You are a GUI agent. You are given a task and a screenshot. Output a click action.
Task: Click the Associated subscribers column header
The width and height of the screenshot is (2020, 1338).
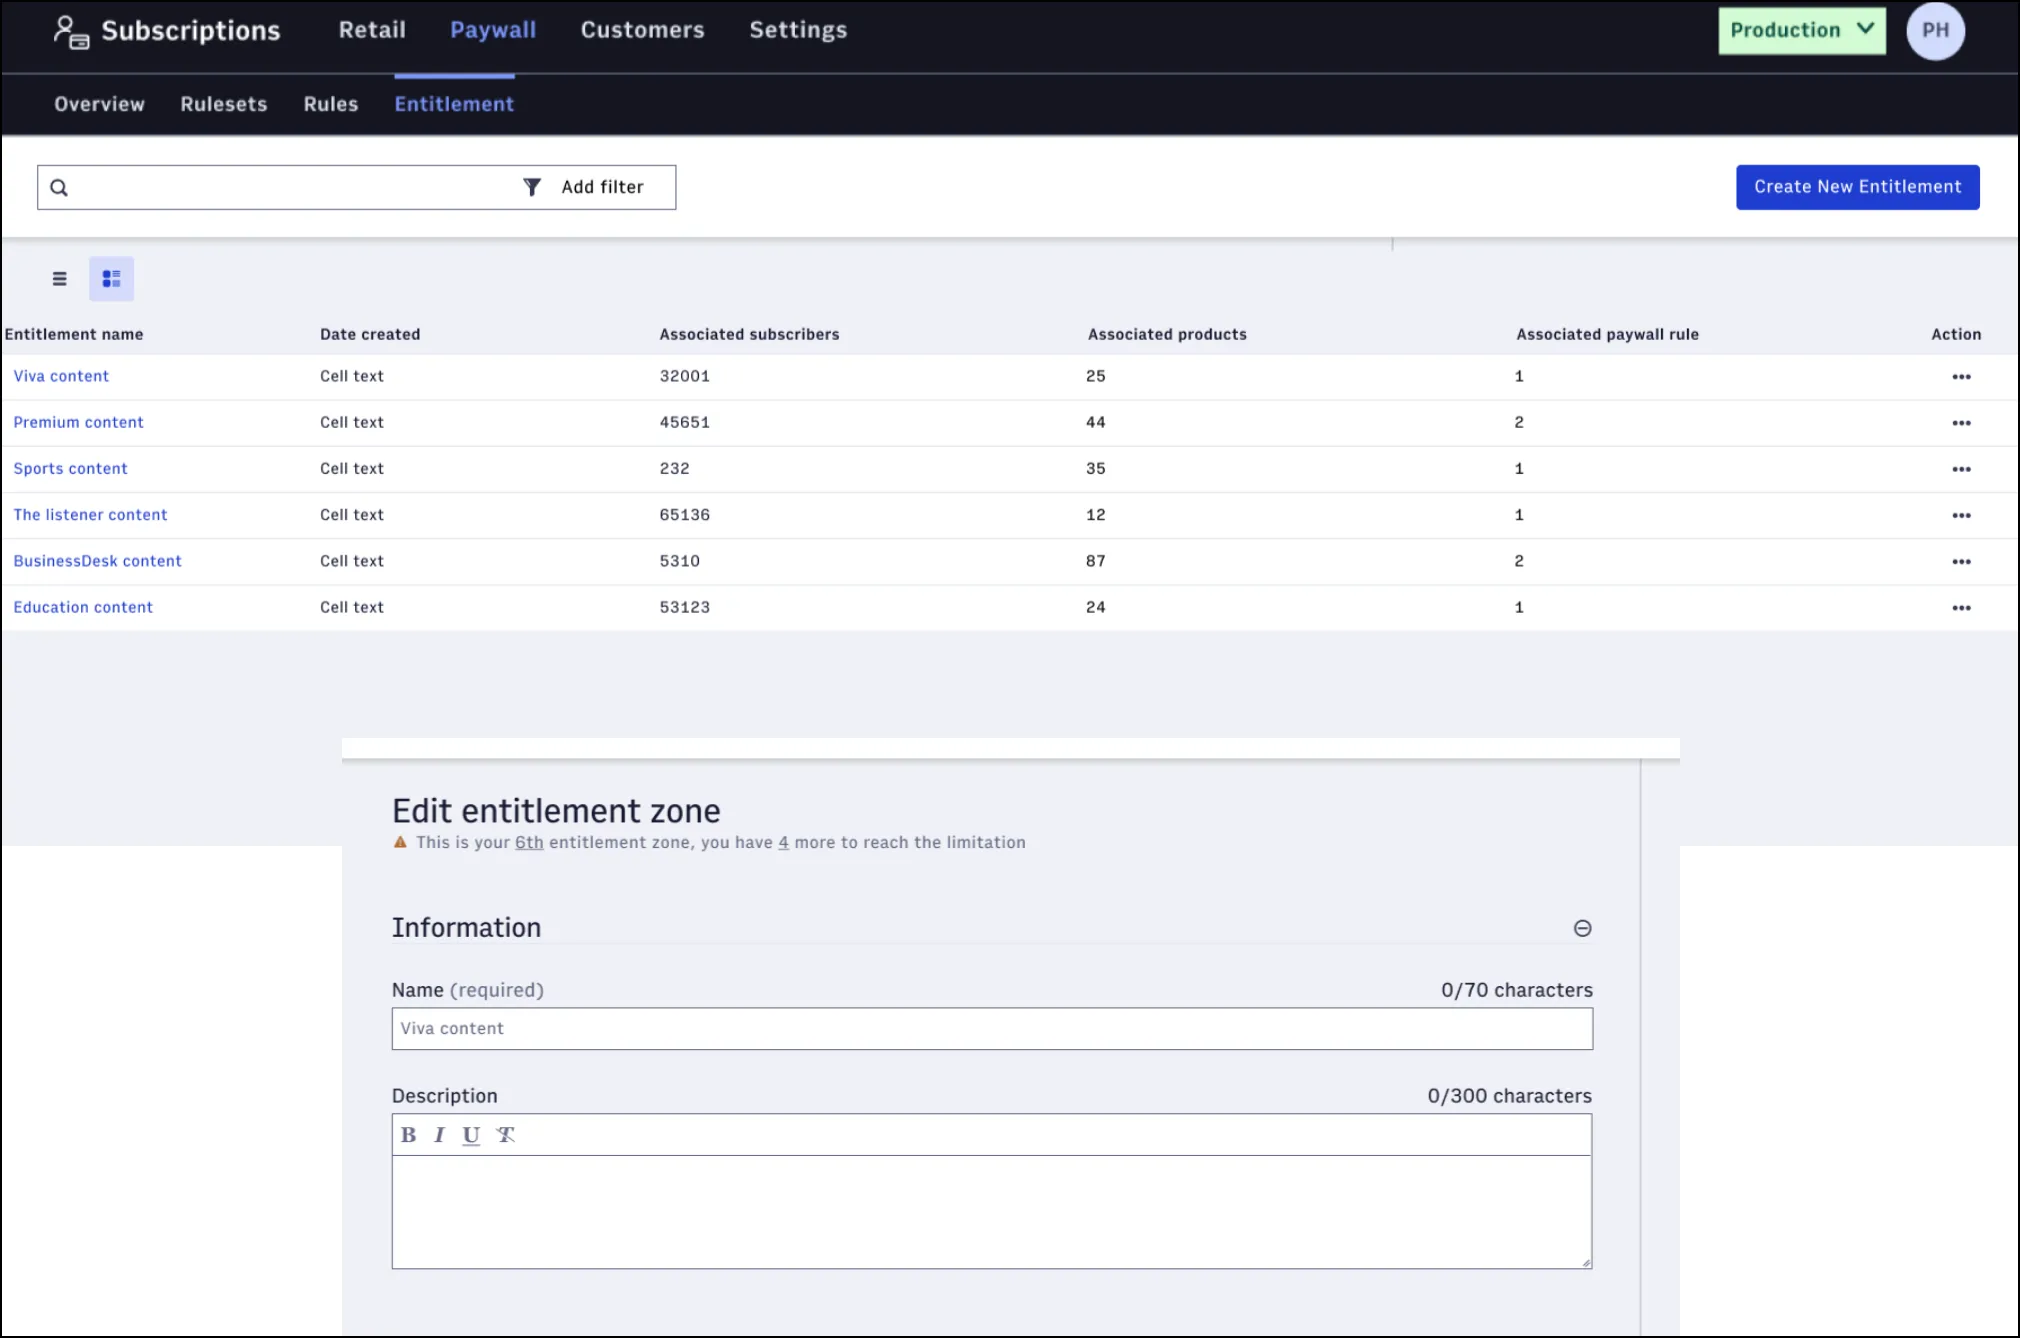(x=749, y=334)
